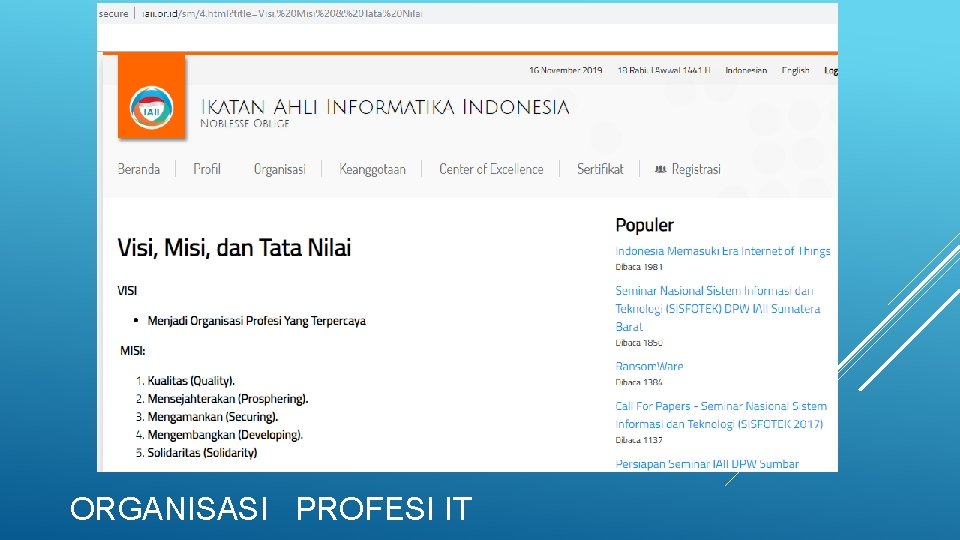This screenshot has width=960, height=540.
Task: Switch language to Indonesian
Action: pyautogui.click(x=746, y=70)
